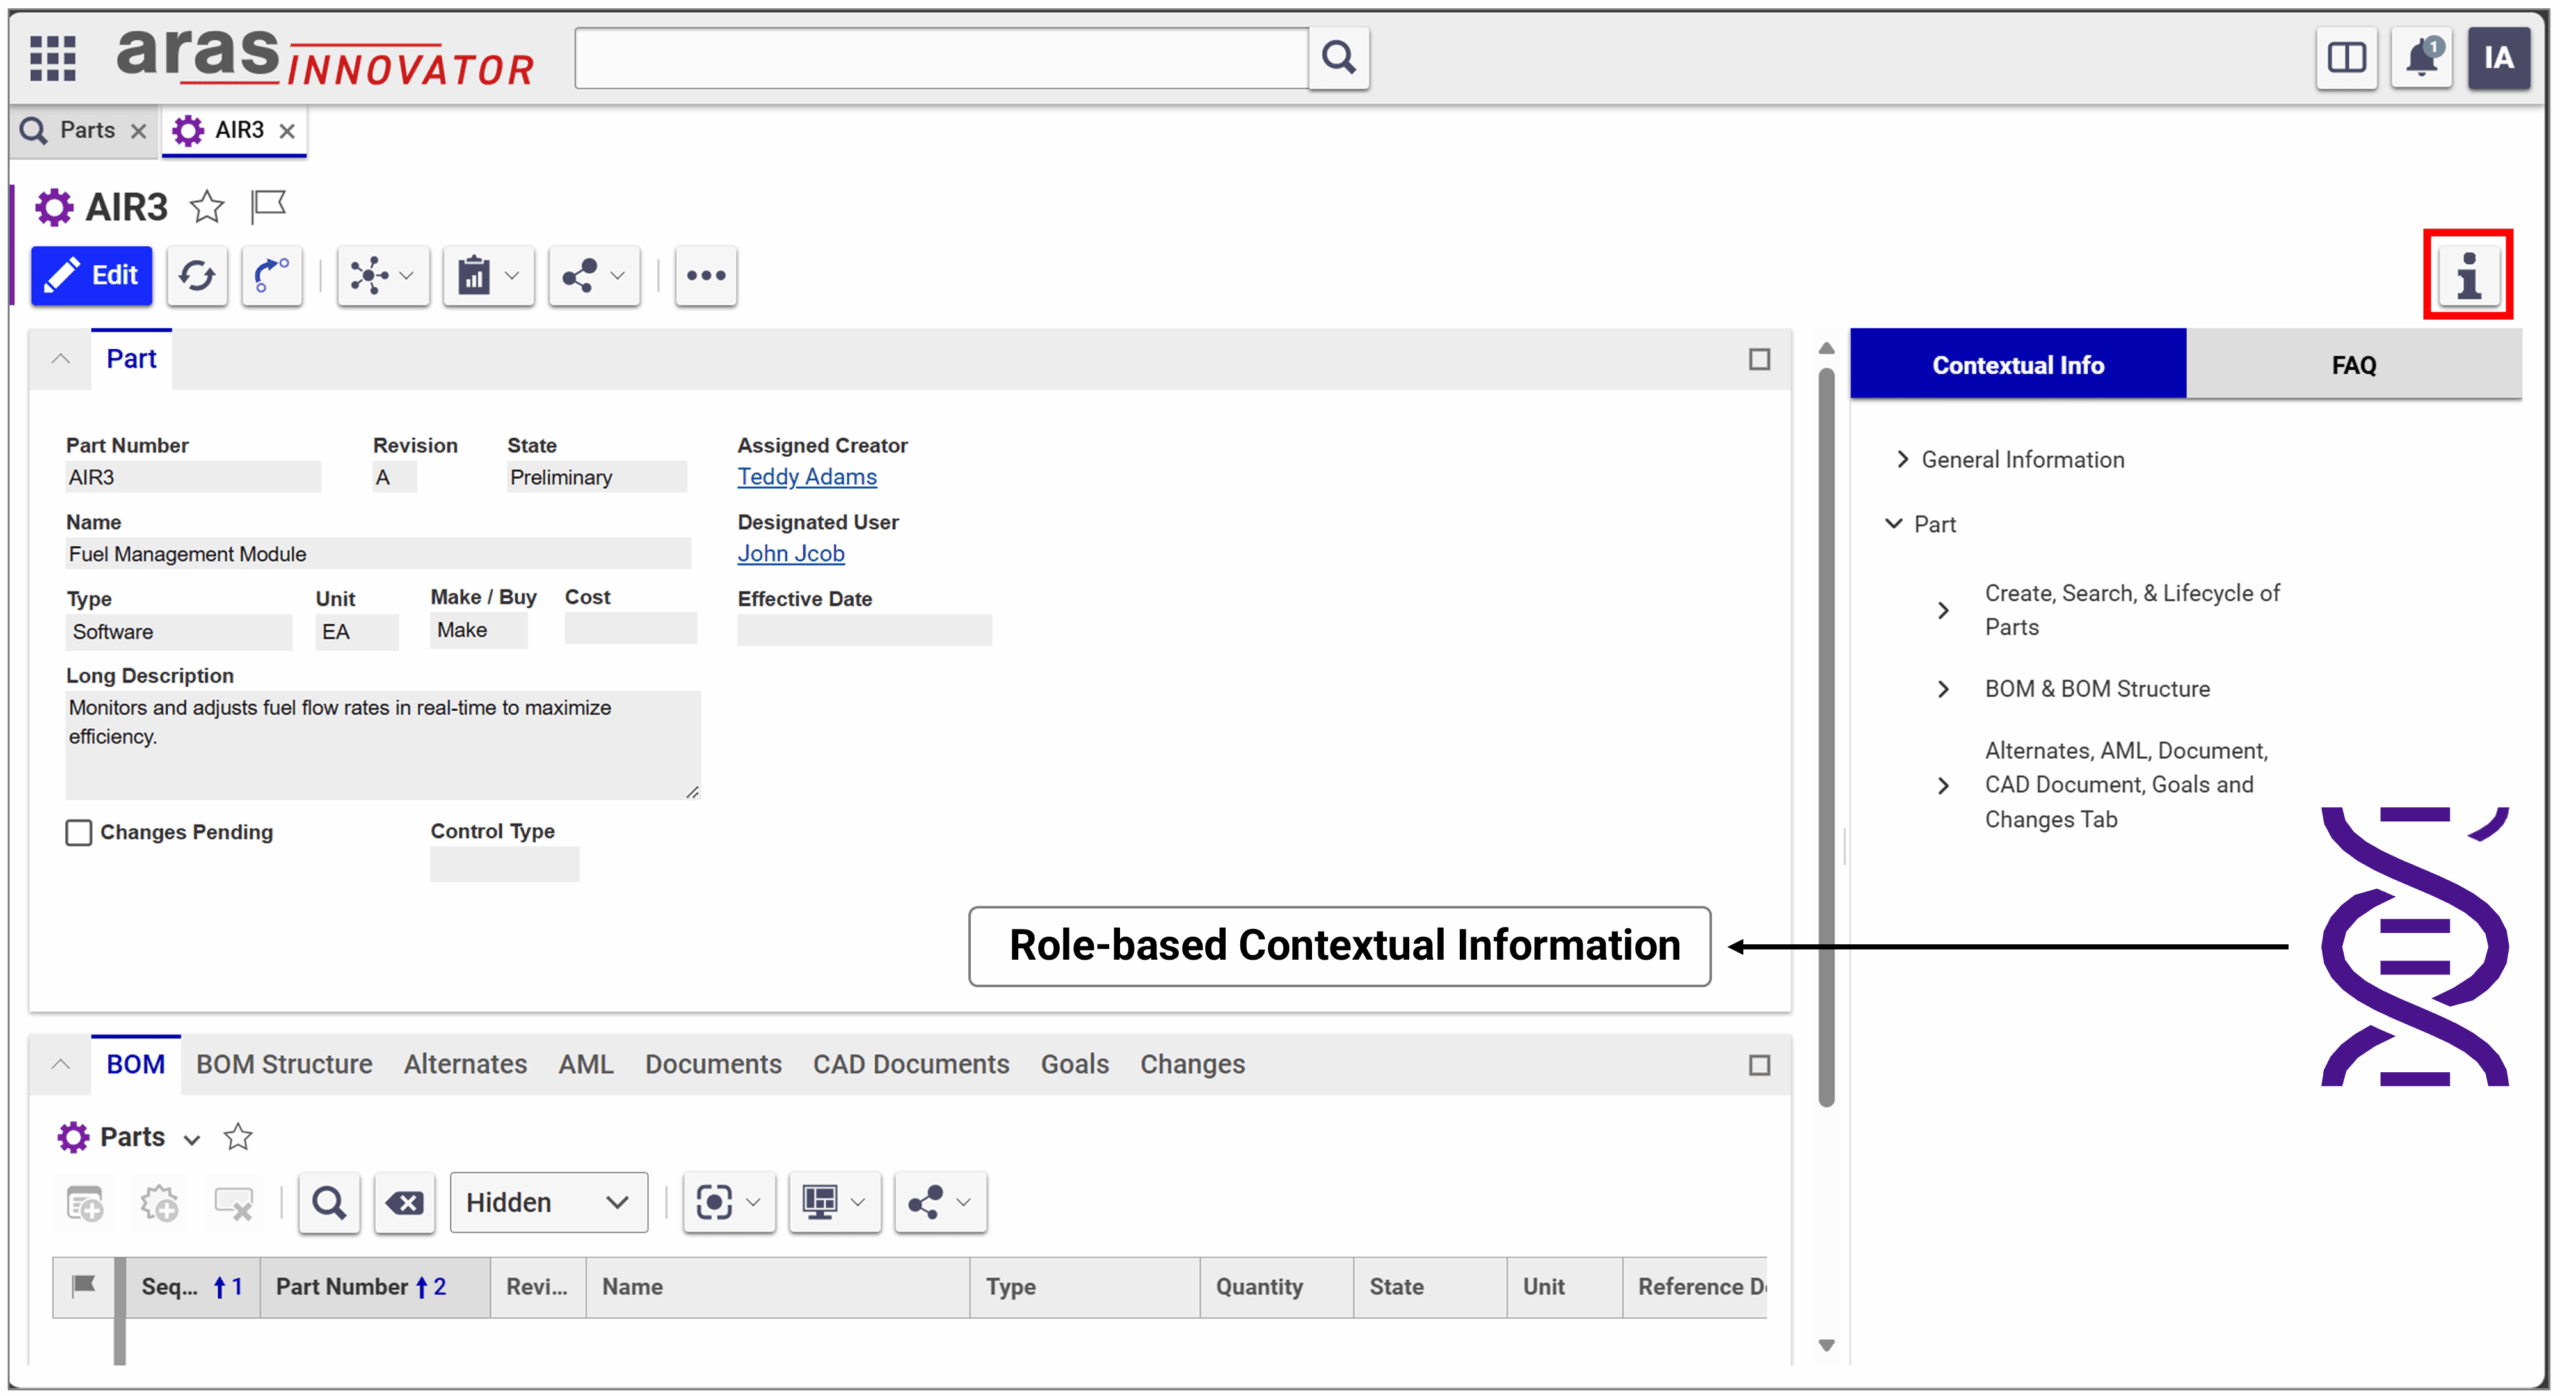The height and width of the screenshot is (1396, 2560).
Task: Collapse the Part tree node
Action: 1893,524
